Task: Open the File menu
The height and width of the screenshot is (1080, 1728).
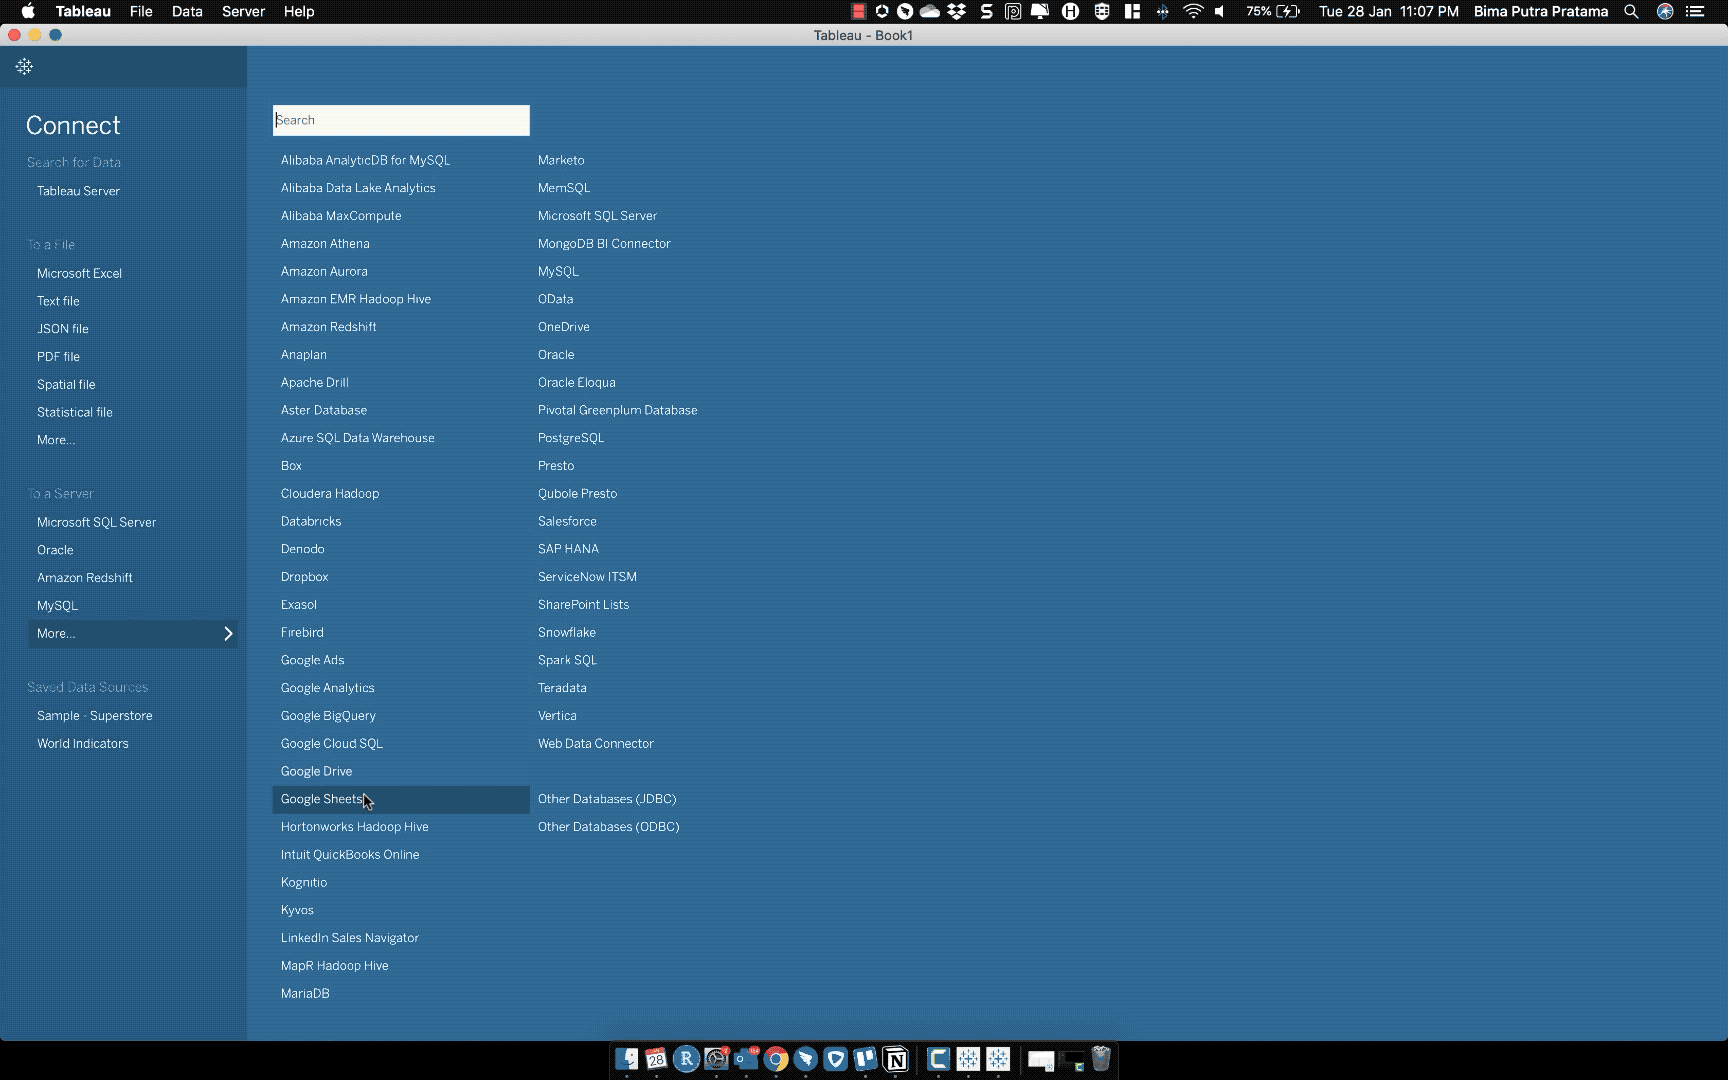Action: [141, 12]
